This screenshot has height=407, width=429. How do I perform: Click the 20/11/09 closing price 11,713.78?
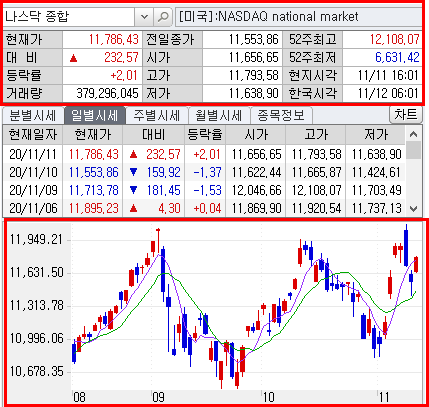pos(94,190)
